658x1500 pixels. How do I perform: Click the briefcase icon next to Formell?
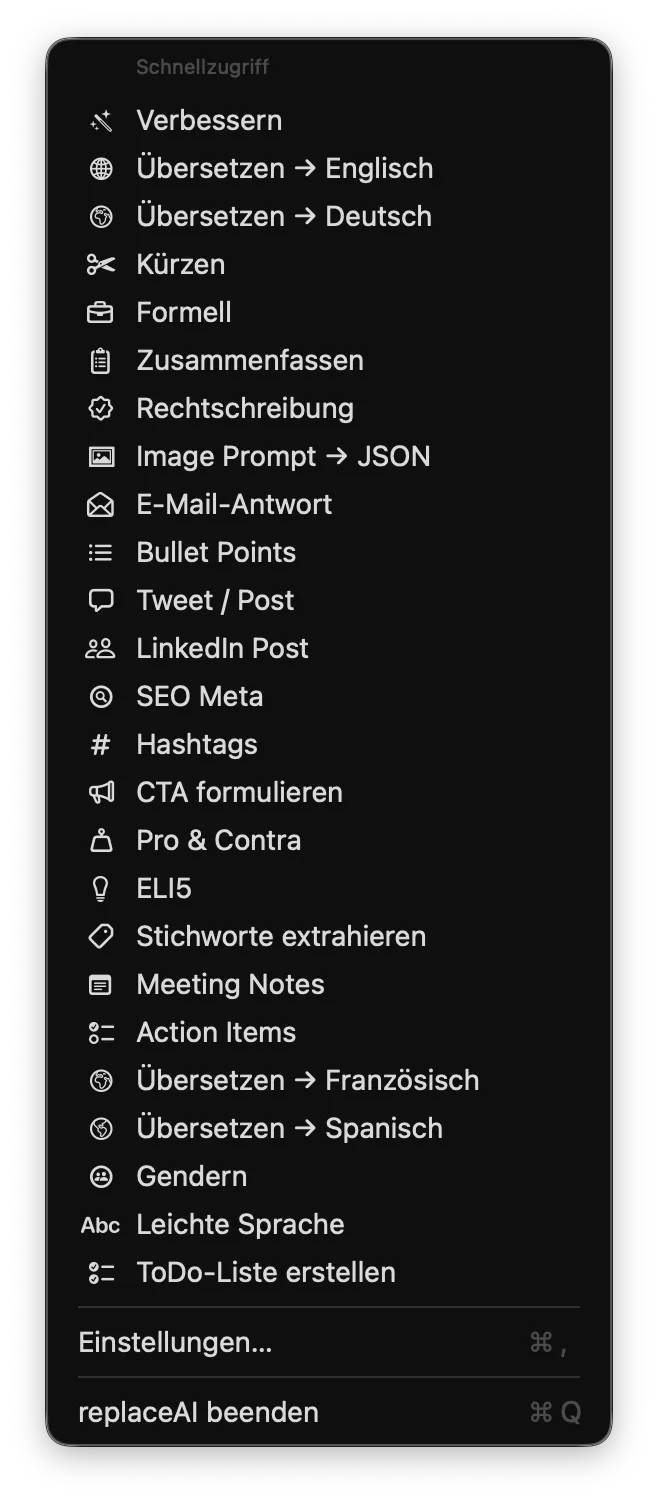click(100, 312)
